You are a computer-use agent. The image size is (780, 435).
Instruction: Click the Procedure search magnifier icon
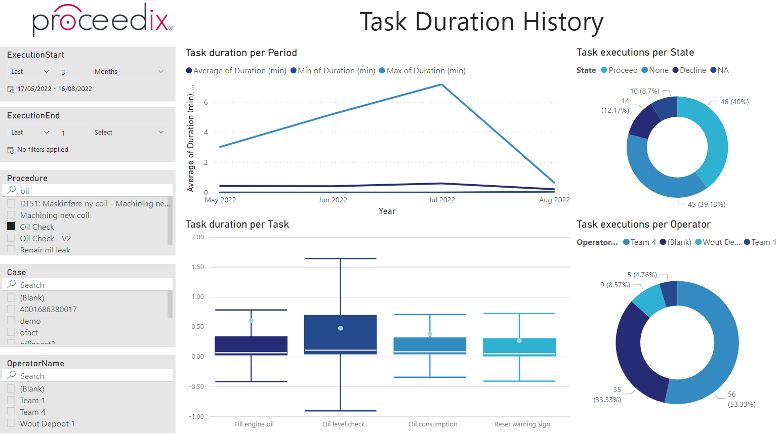[12, 190]
